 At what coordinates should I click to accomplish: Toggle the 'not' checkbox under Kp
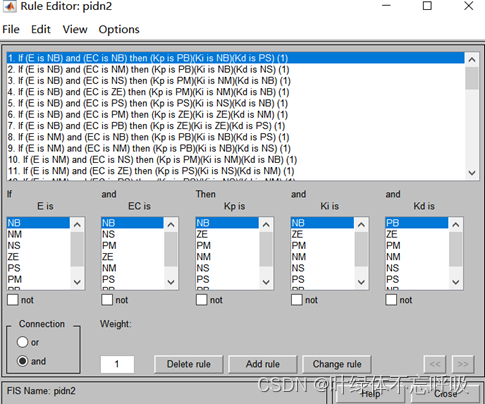tap(201, 300)
